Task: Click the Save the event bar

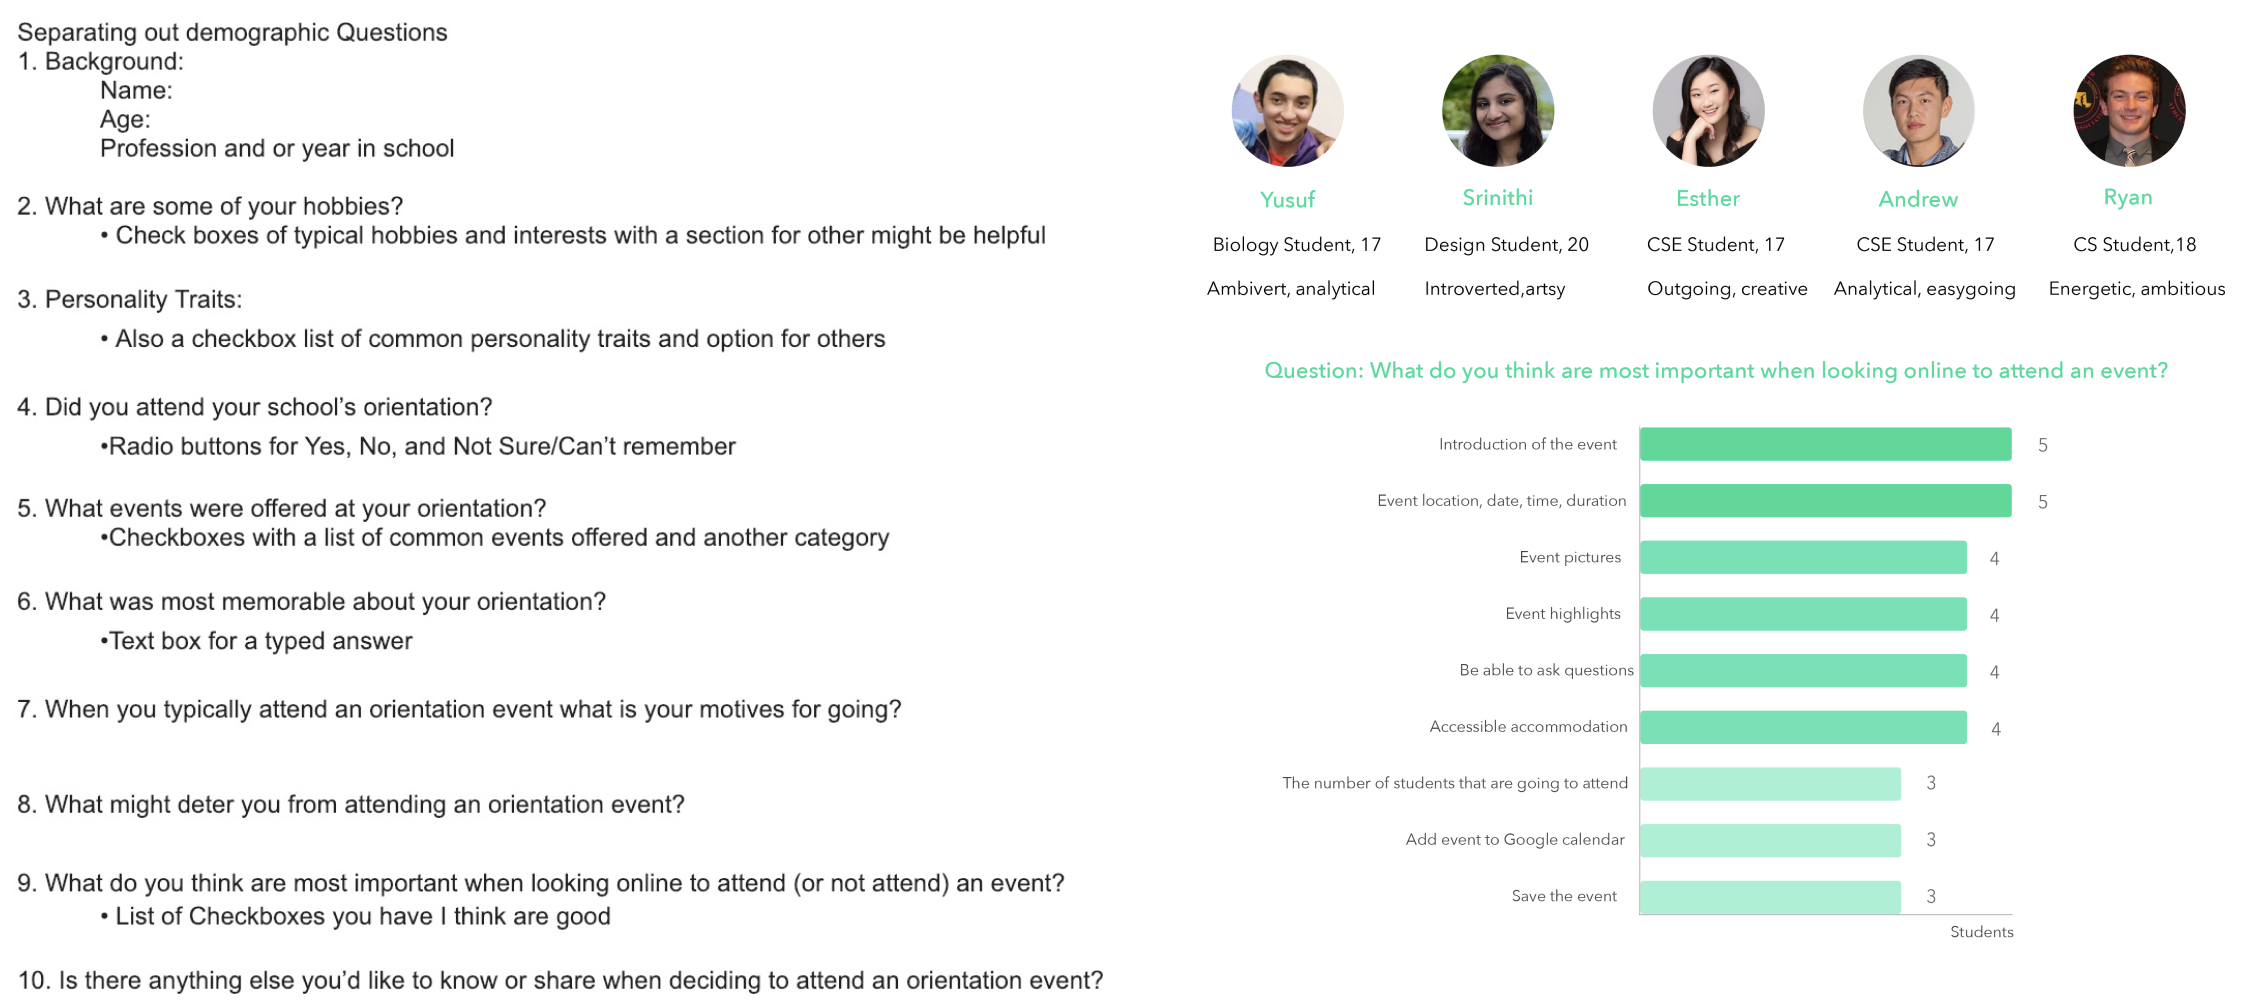Action: coord(1770,897)
